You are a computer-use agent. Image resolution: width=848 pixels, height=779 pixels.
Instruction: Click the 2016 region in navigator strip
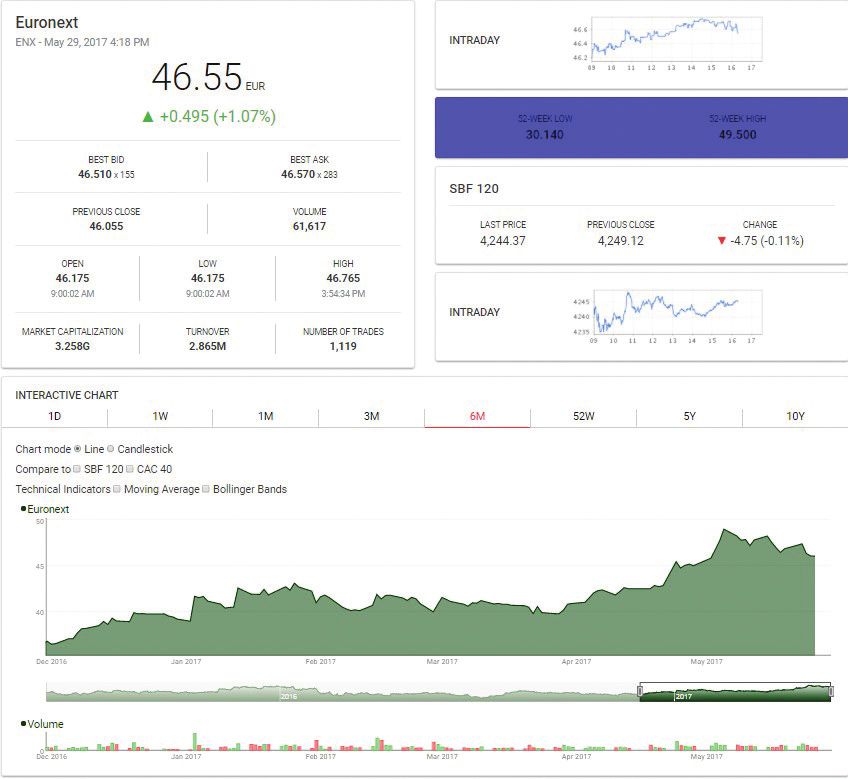(288, 694)
